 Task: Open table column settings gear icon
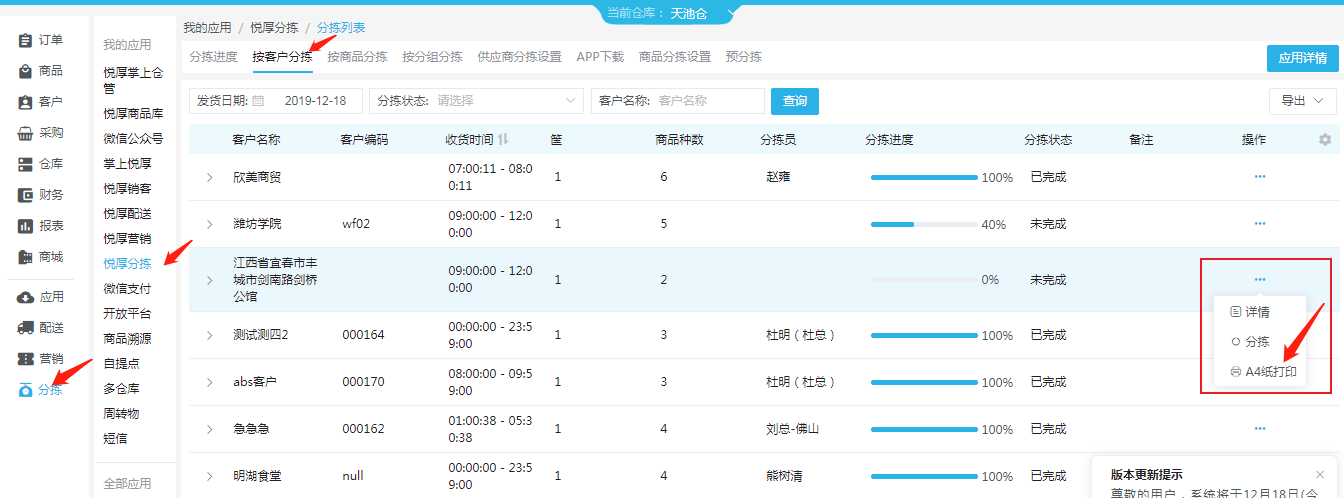coord(1325,140)
